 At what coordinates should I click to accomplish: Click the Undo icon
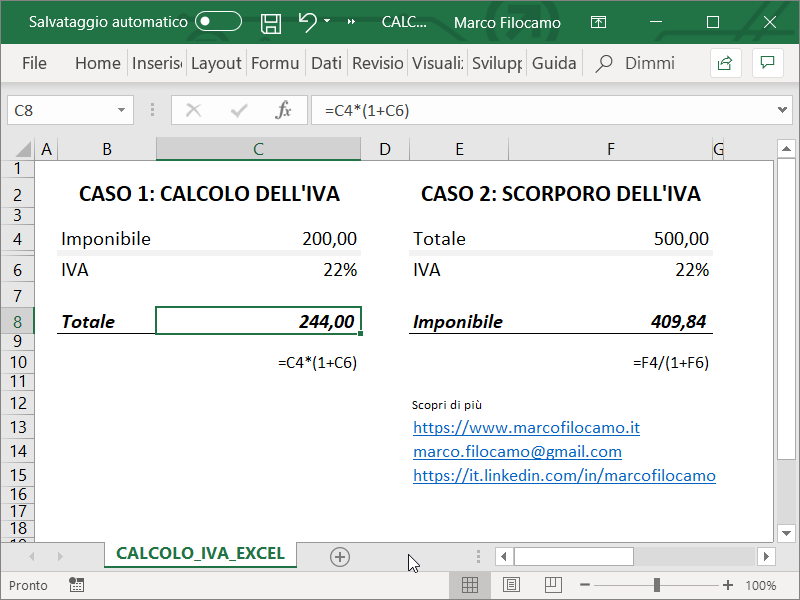[x=305, y=22]
